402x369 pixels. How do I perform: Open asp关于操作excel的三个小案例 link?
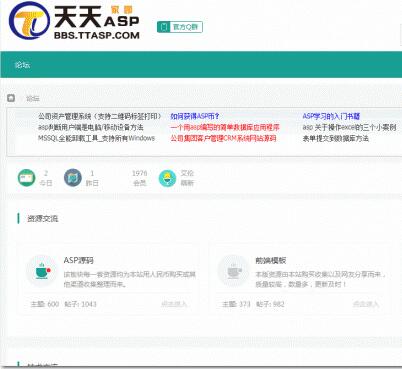pos(349,127)
